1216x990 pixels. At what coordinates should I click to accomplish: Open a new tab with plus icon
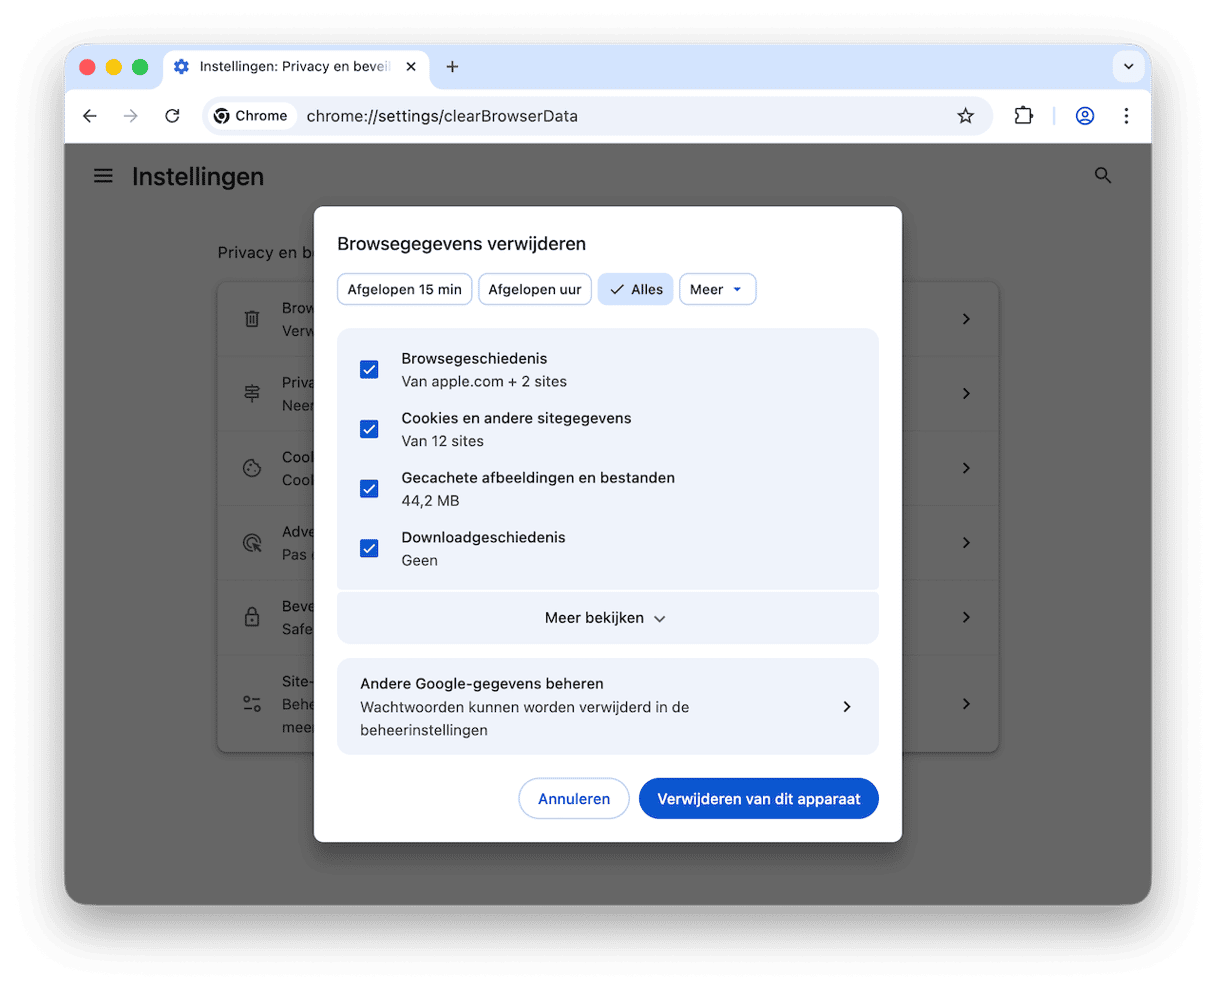452,67
